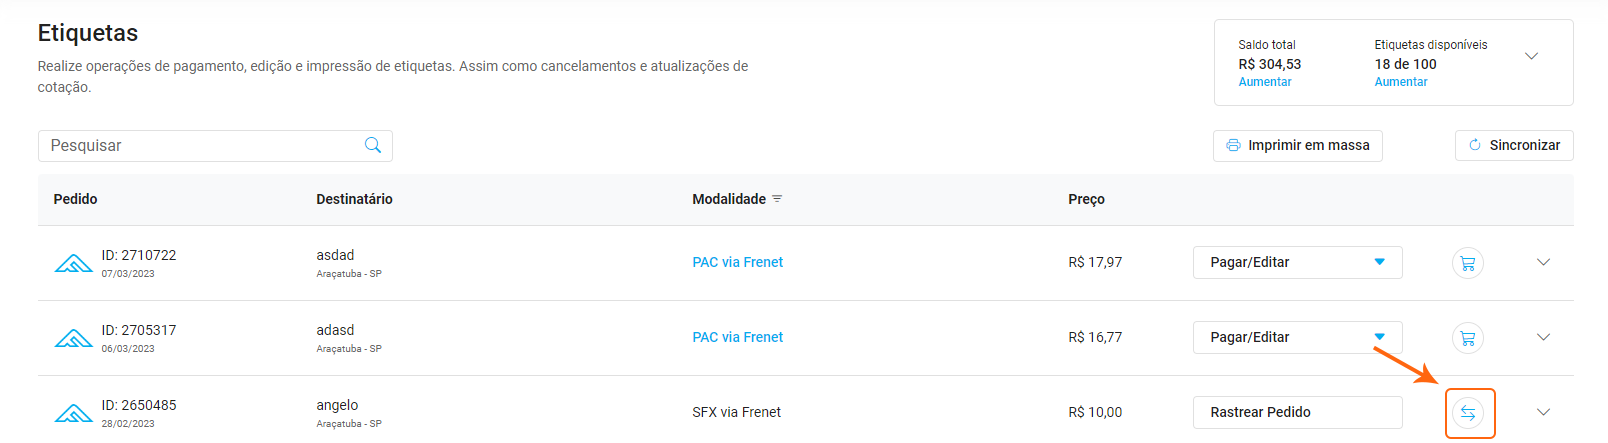Click cart icon for order 2710722
The width and height of the screenshot is (1608, 443).
coord(1467,263)
